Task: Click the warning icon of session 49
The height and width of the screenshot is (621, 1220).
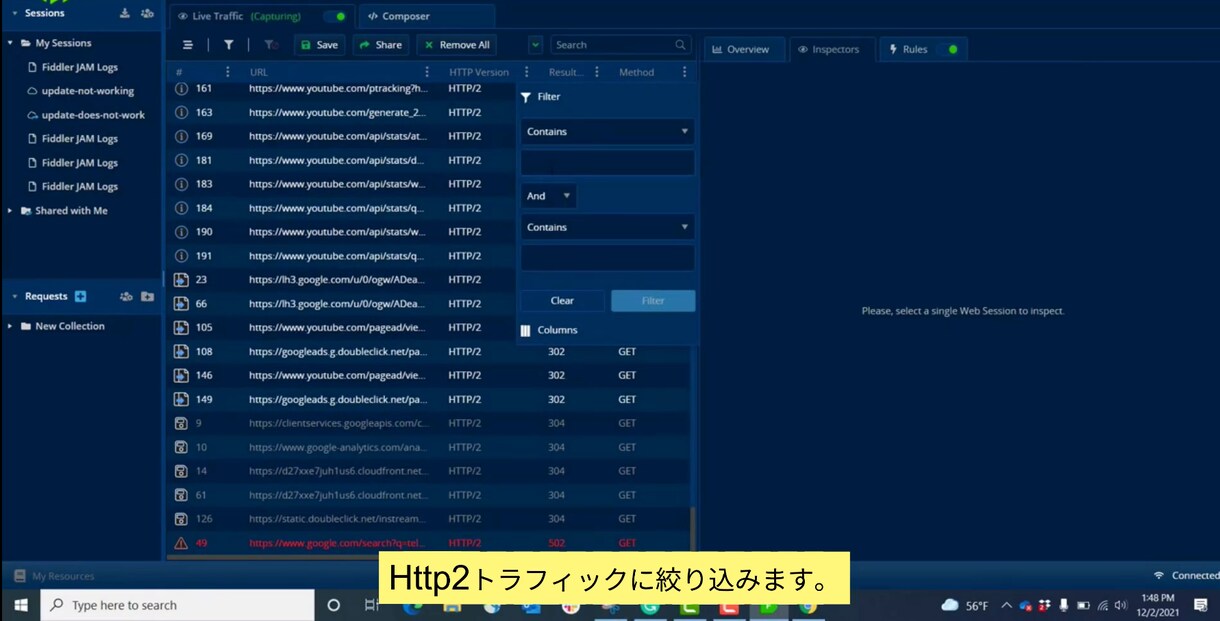Action: (181, 543)
